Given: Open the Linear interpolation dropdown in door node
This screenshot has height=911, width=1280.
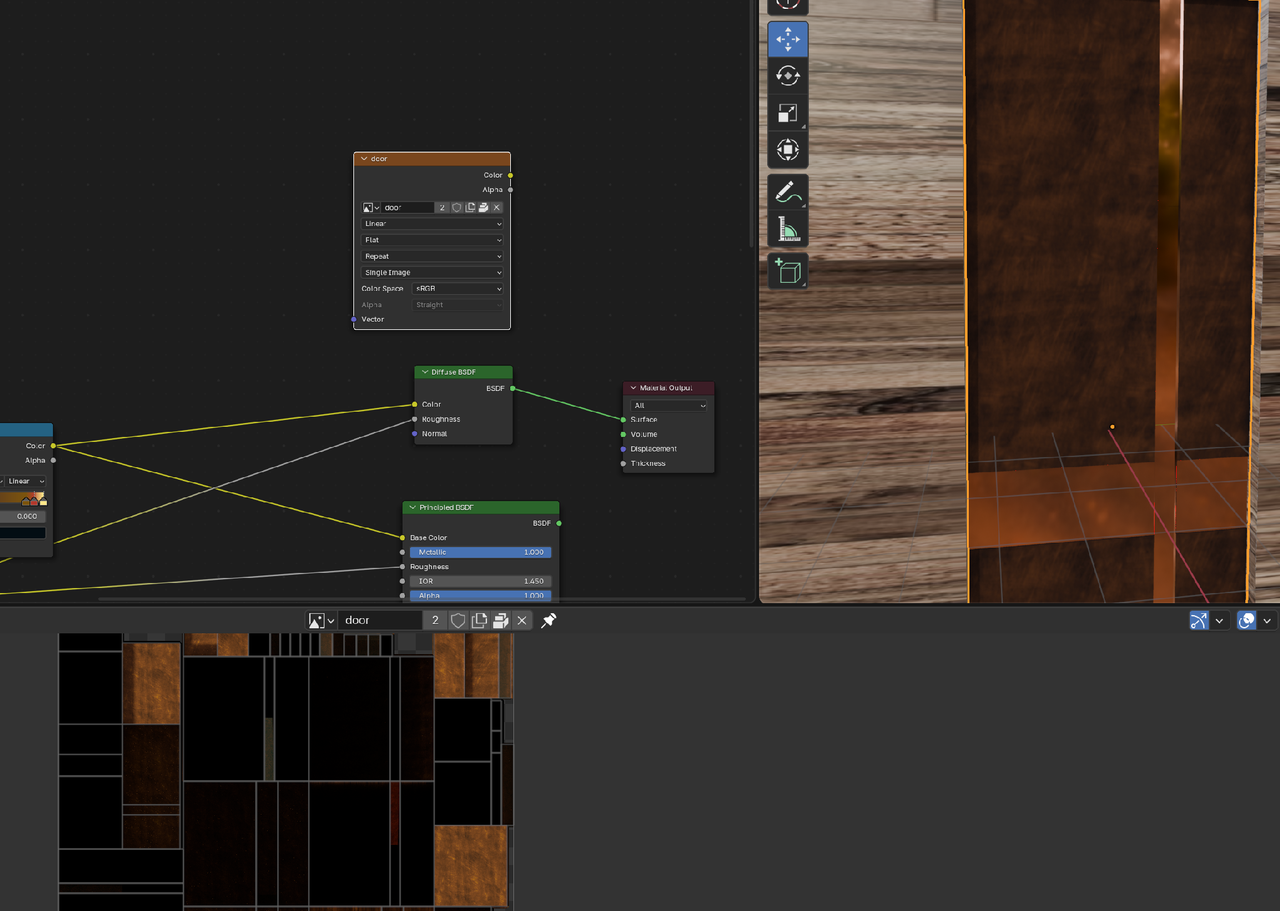Looking at the screenshot, I should (x=432, y=224).
